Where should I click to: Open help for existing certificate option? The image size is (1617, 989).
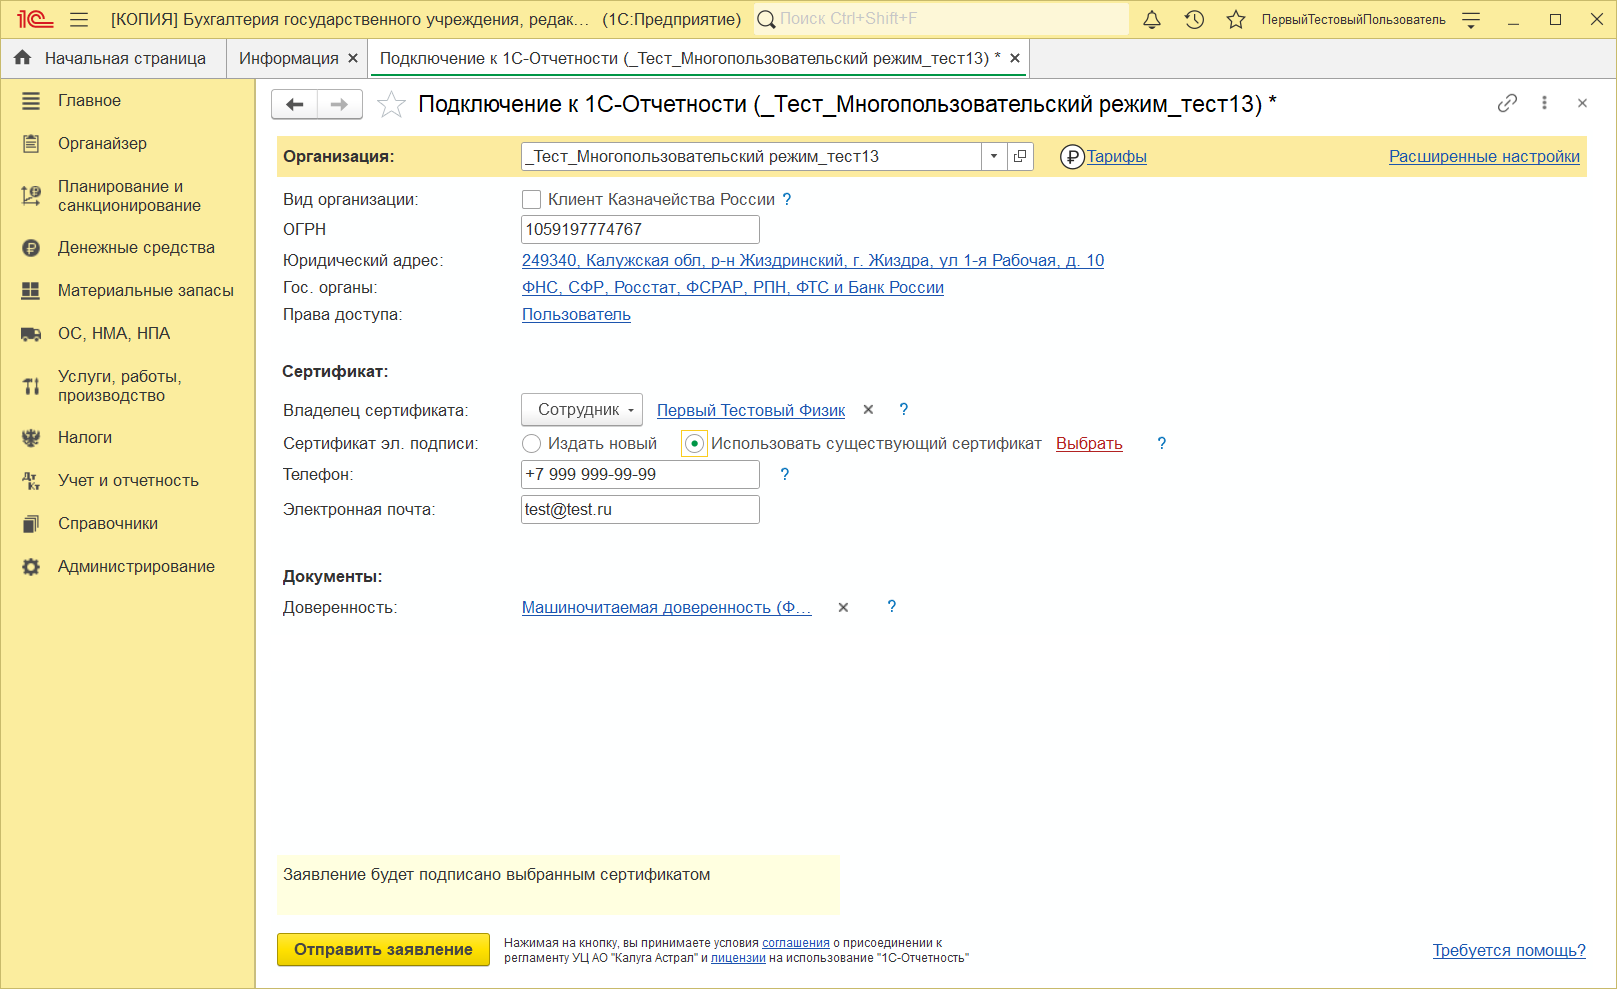(x=1162, y=443)
